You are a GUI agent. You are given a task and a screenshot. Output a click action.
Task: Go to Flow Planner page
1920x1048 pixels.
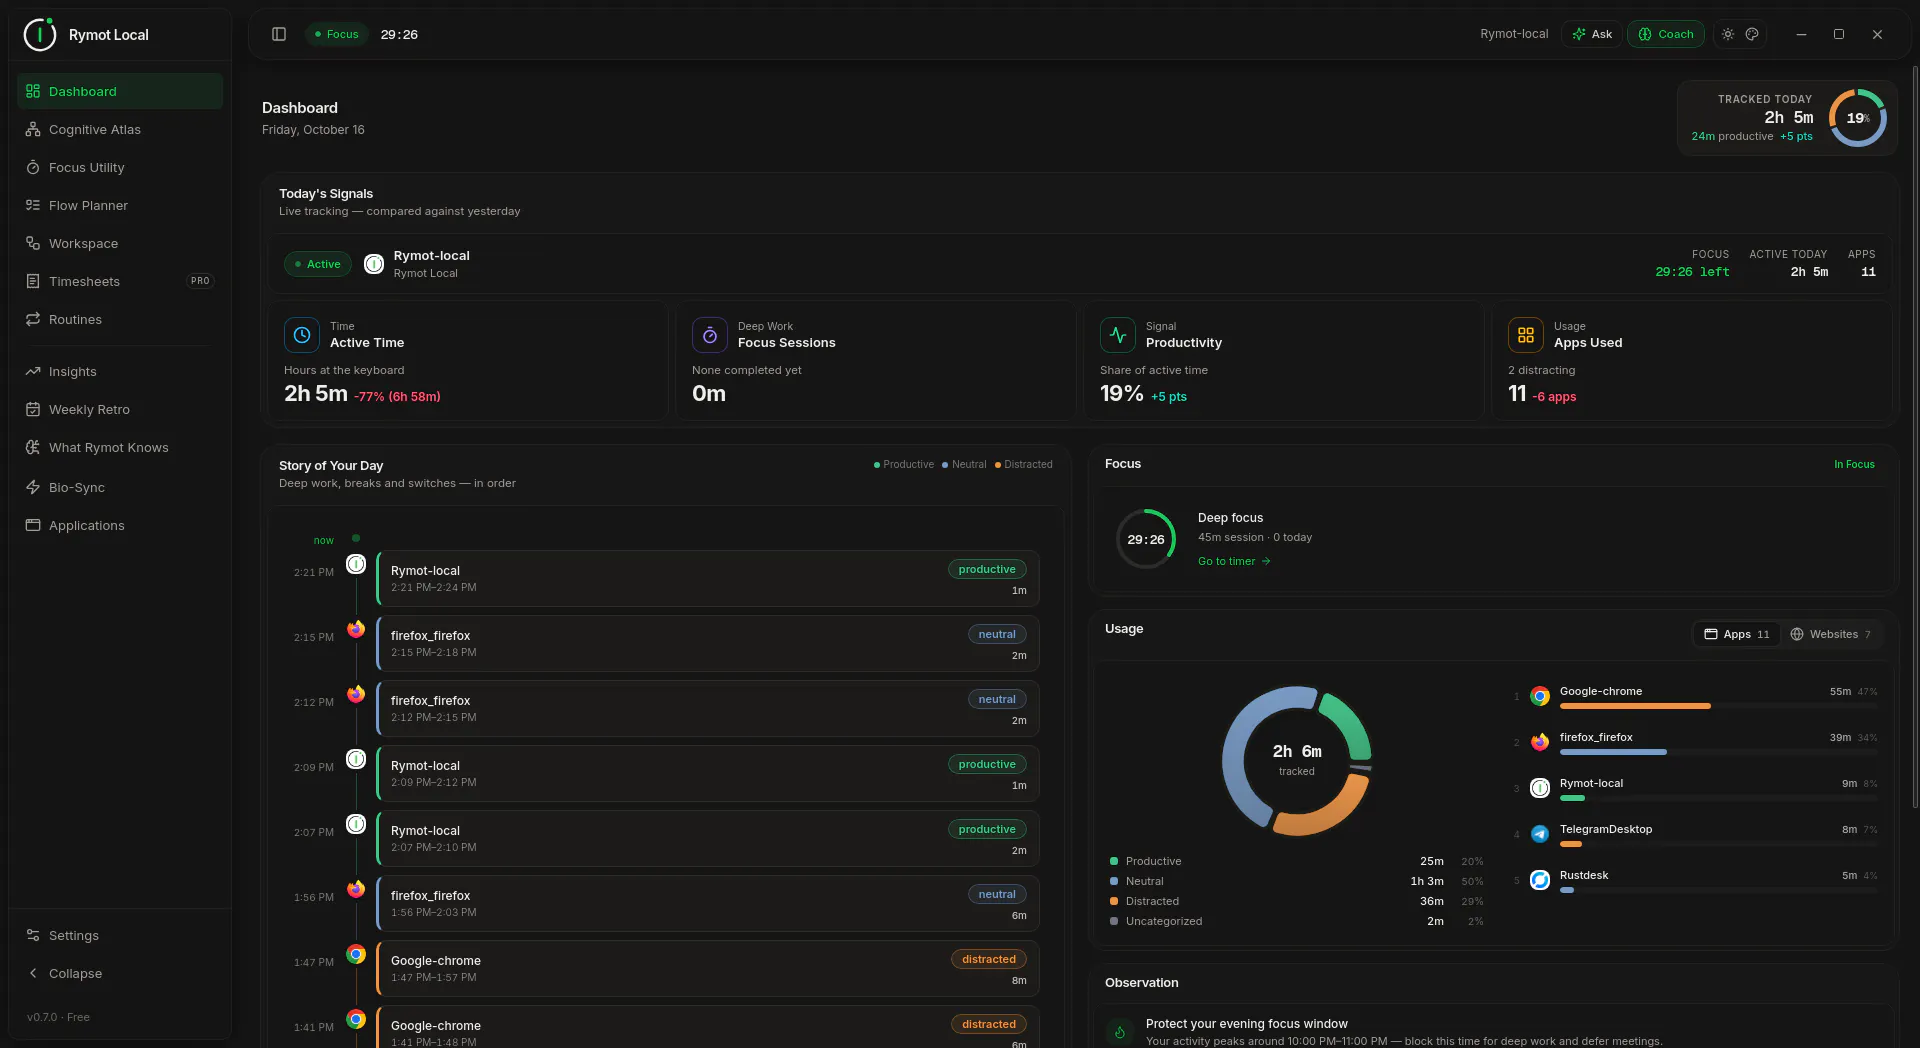click(120, 205)
